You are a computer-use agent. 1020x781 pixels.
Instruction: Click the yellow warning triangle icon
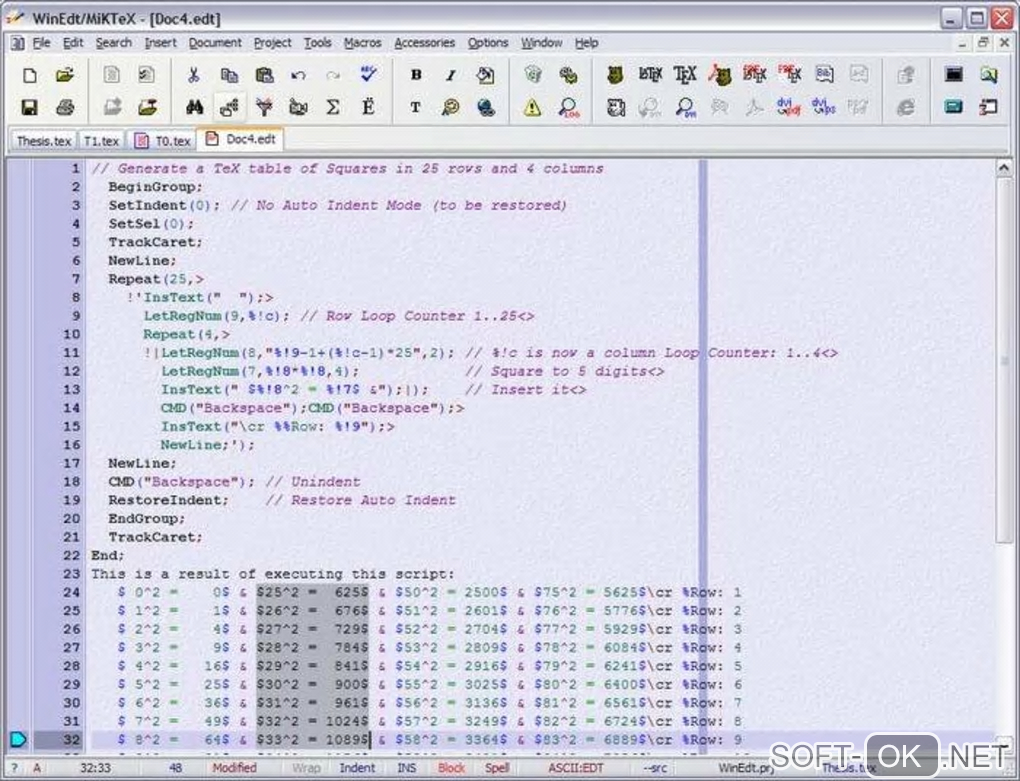pos(533,107)
